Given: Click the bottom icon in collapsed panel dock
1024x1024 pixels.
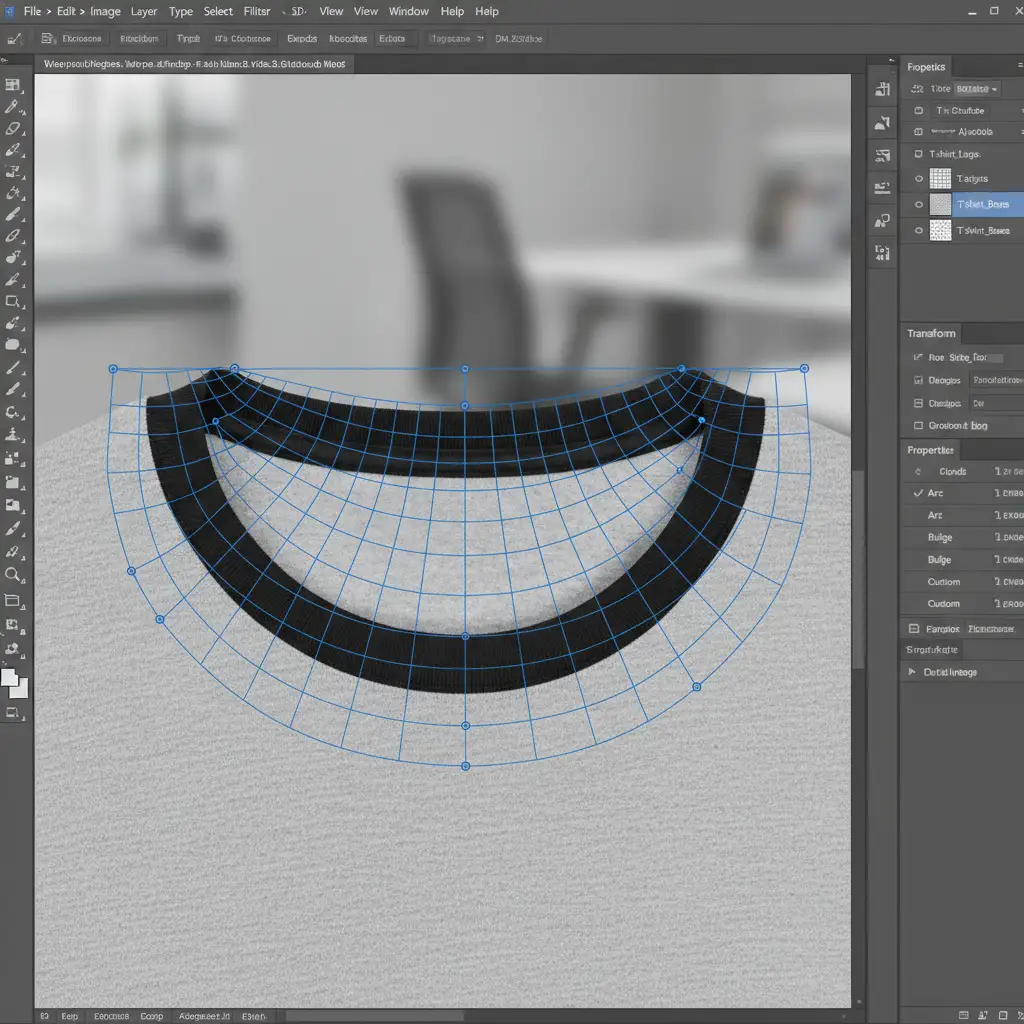Looking at the screenshot, I should [882, 253].
